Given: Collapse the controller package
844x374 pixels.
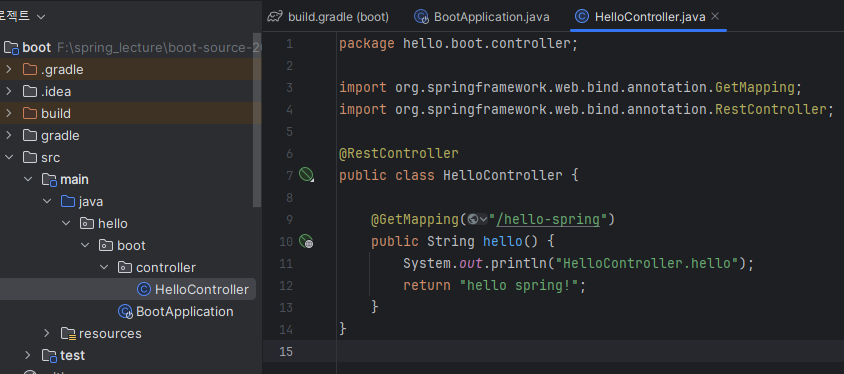Looking at the screenshot, I should pos(104,267).
